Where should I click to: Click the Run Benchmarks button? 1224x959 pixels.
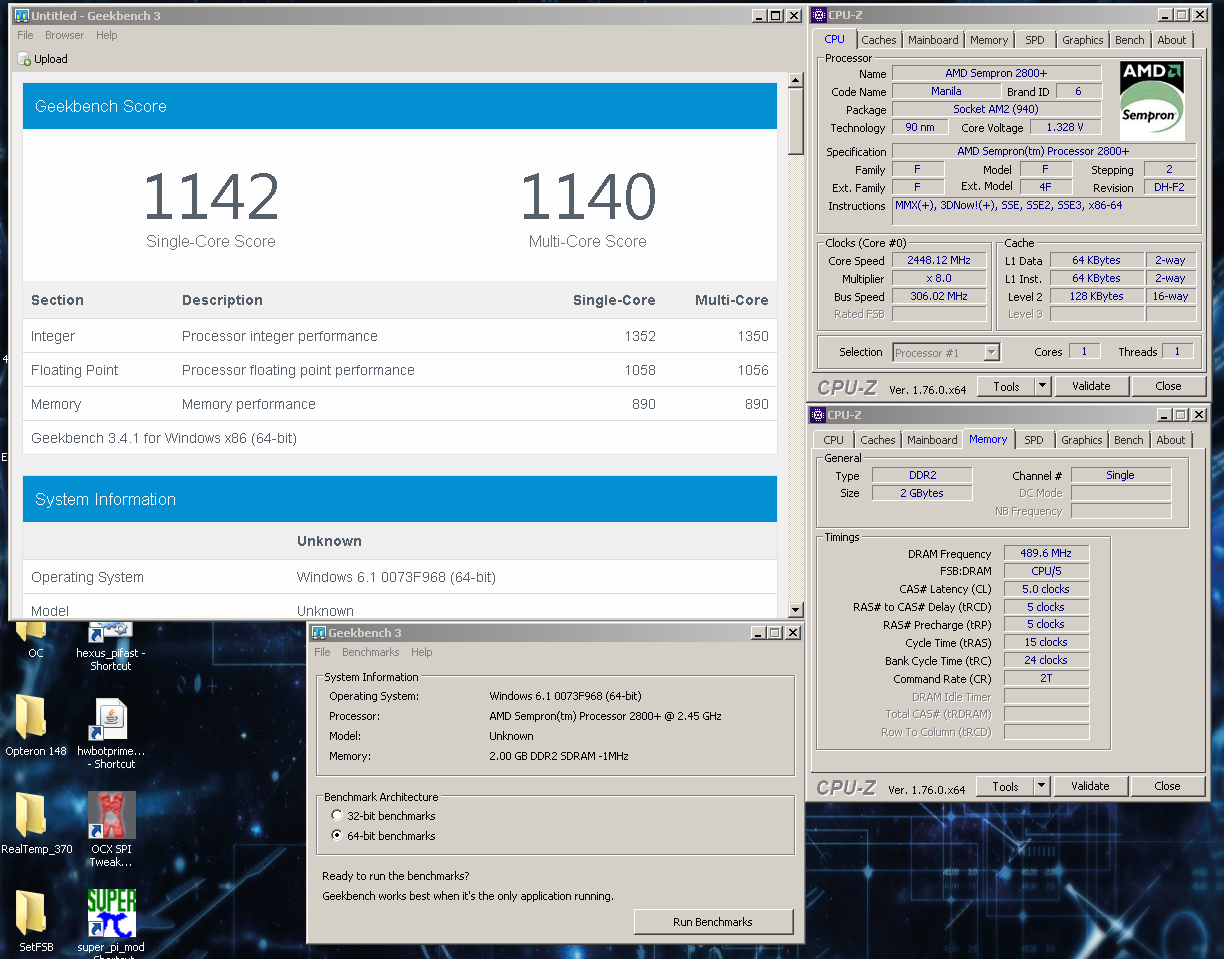pos(713,922)
